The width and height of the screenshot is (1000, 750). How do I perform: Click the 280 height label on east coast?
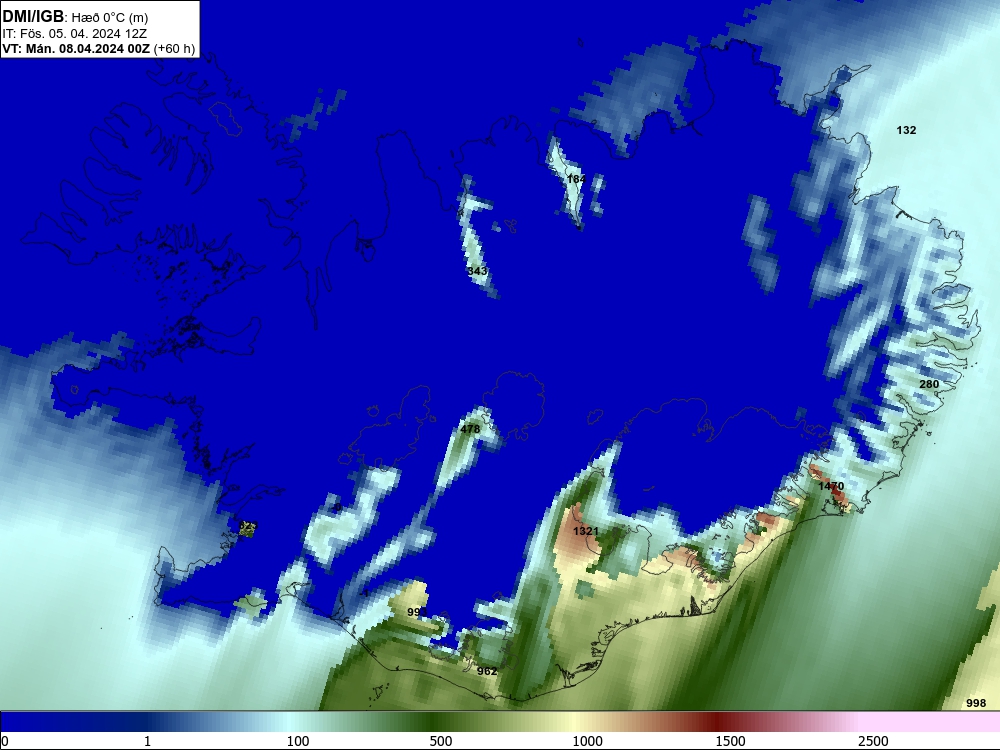pyautogui.click(x=929, y=384)
